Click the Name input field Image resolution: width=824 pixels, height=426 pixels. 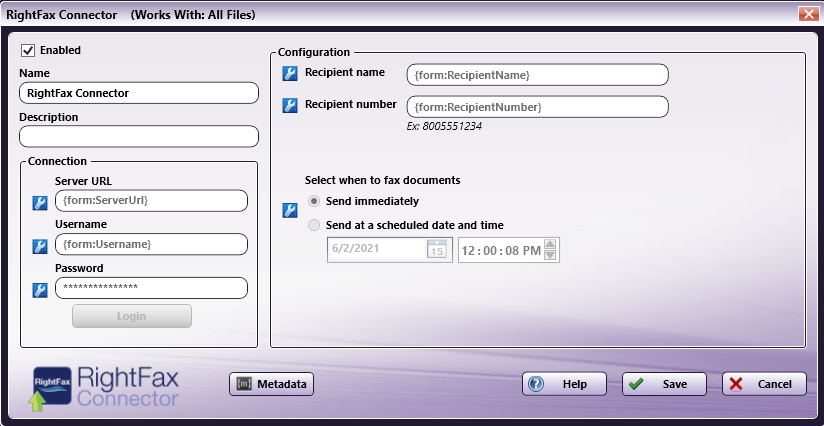point(139,93)
